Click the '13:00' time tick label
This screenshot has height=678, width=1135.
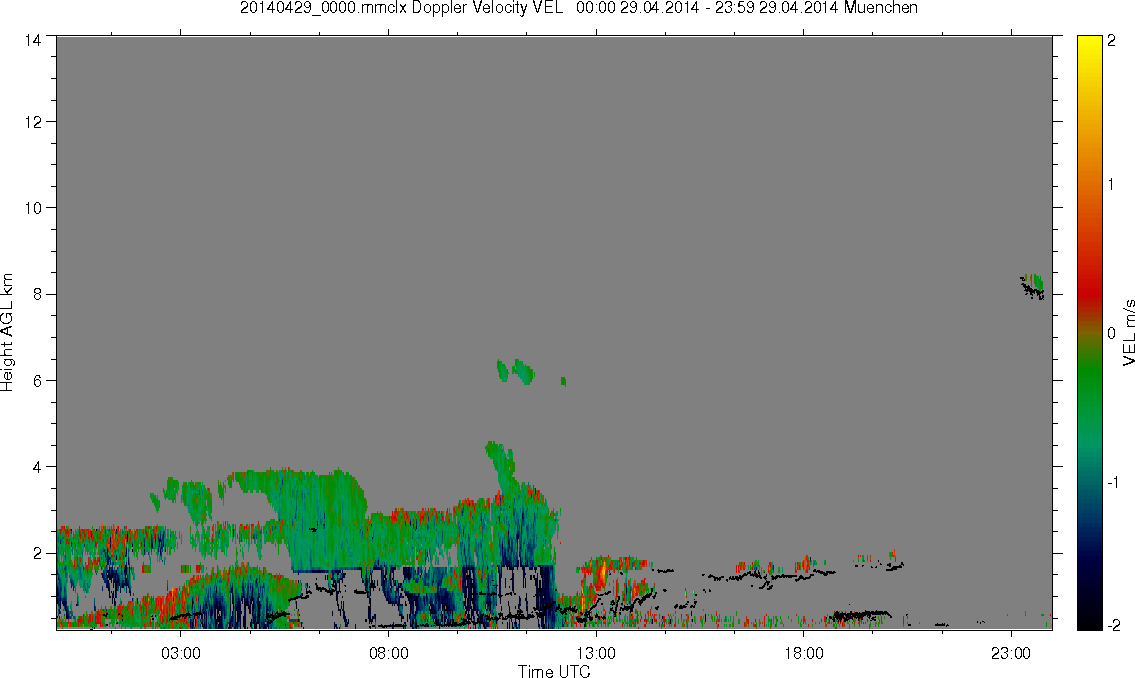coord(596,653)
